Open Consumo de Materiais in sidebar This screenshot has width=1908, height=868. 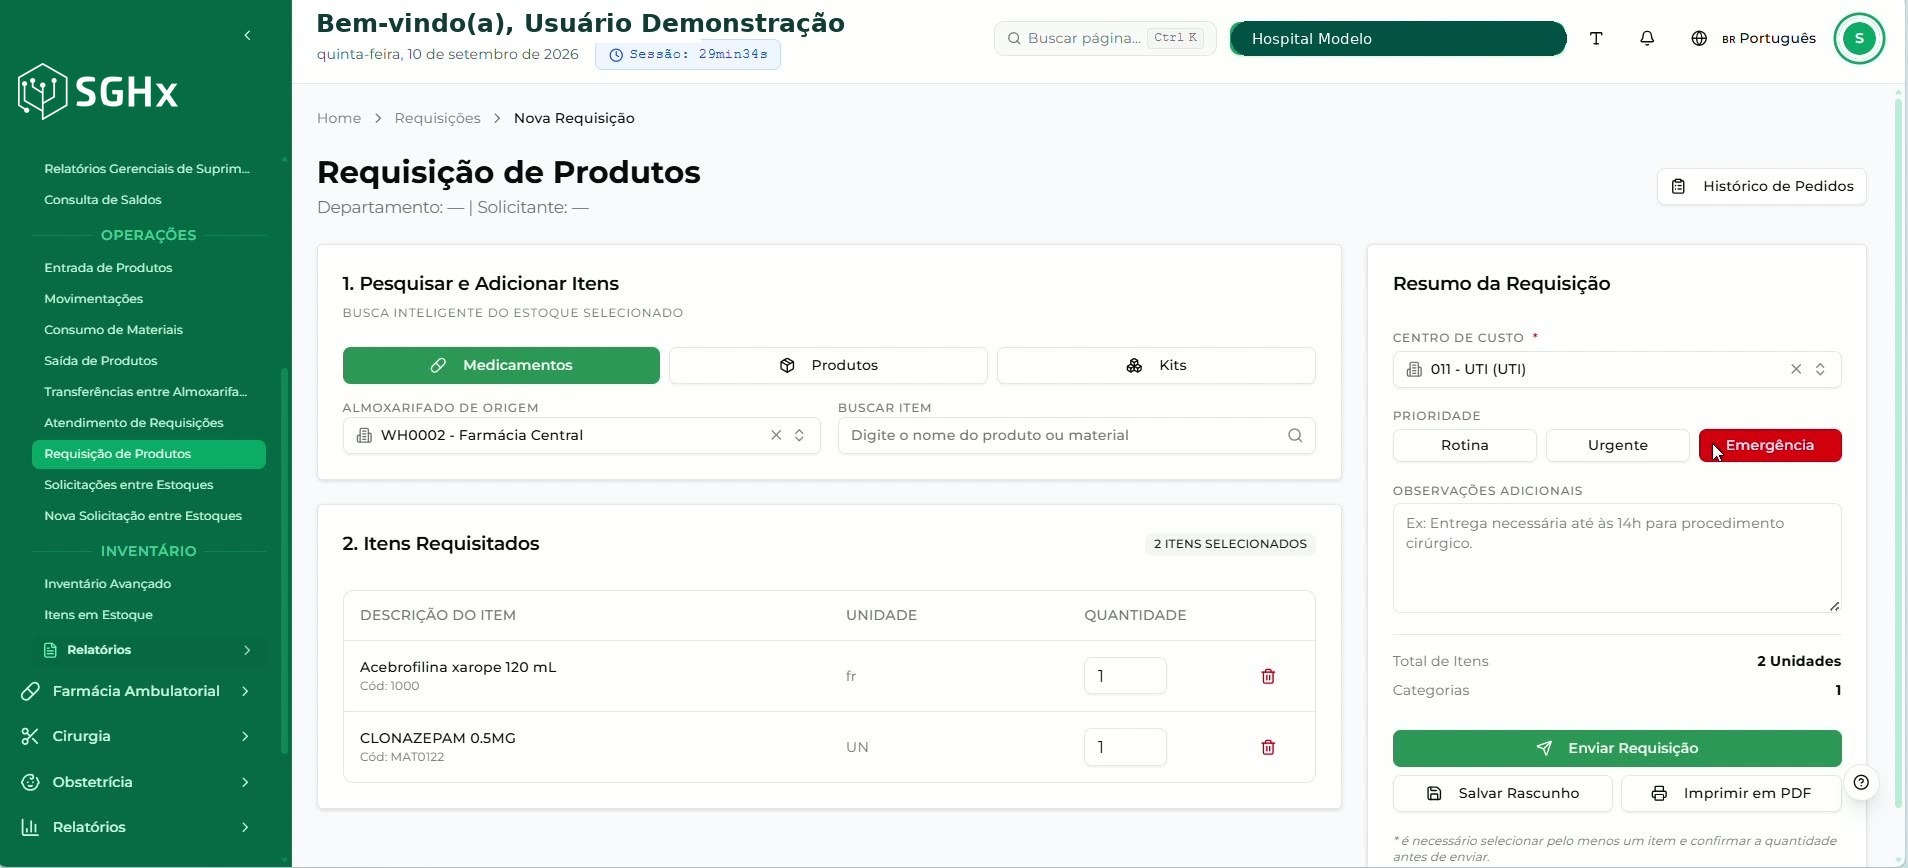pyautogui.click(x=114, y=330)
